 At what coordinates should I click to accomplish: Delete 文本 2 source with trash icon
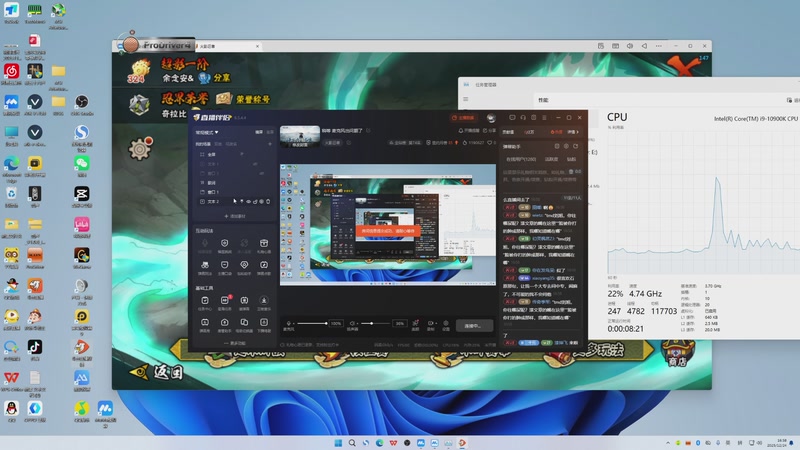[268, 202]
